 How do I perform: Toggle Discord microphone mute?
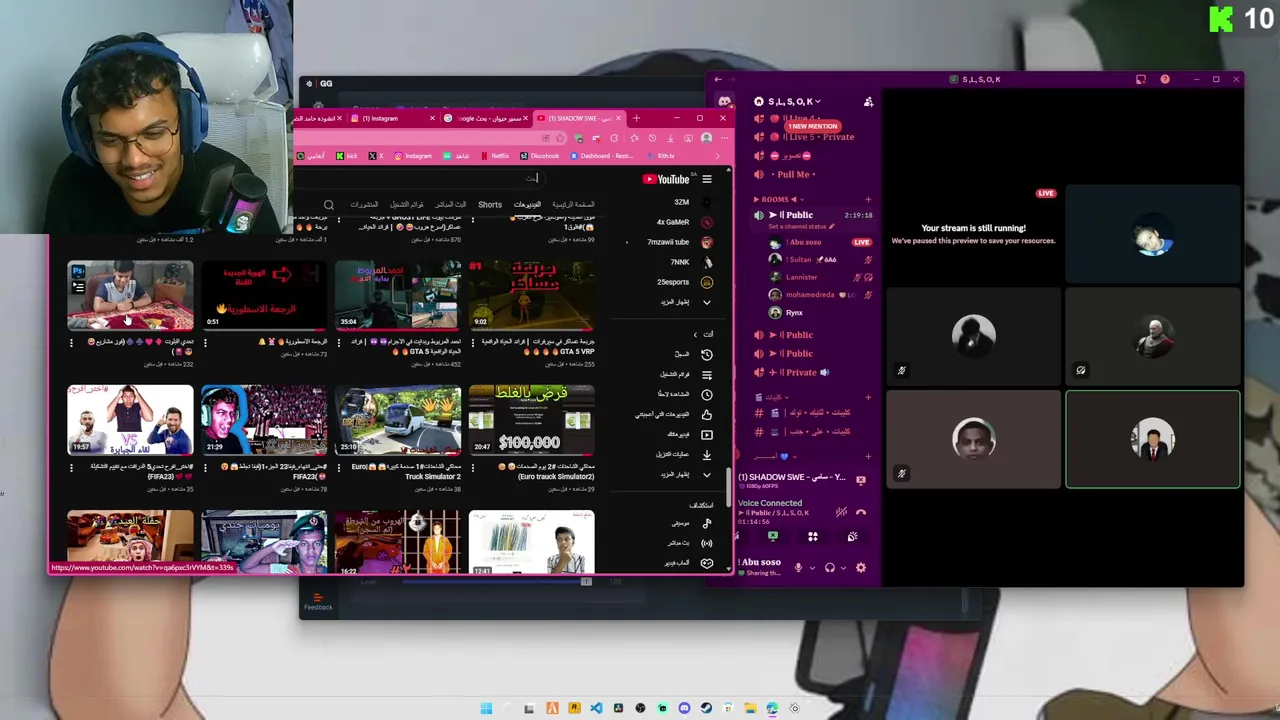click(797, 568)
